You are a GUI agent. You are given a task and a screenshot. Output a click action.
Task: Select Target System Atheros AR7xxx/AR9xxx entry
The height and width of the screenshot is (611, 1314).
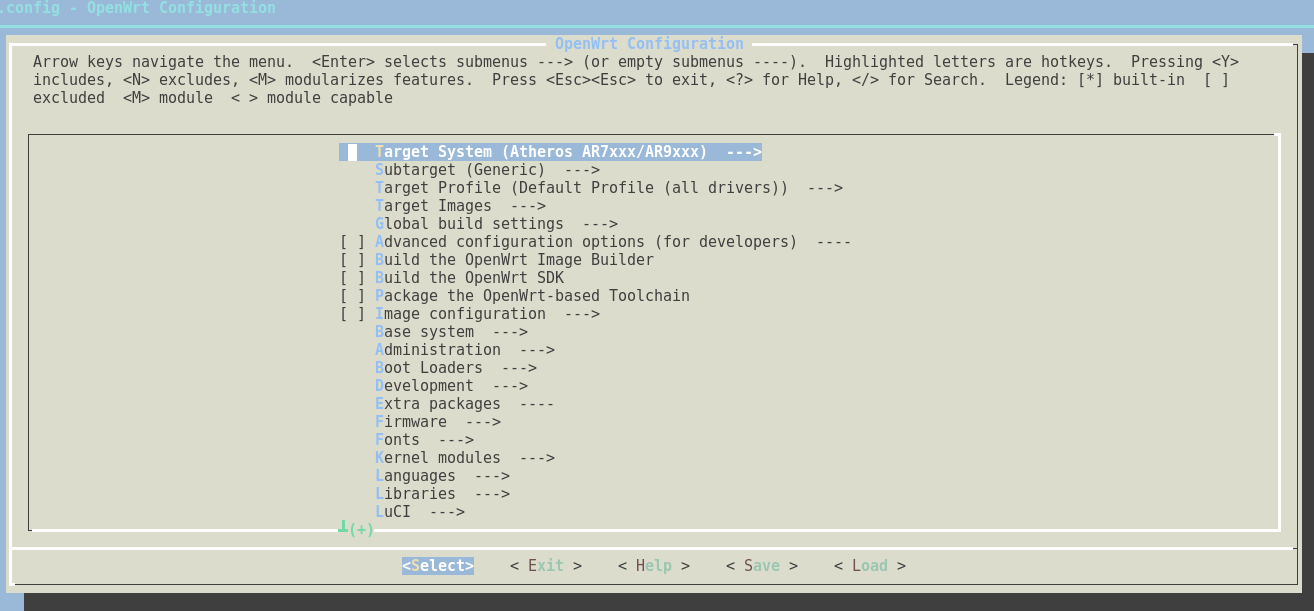pyautogui.click(x=550, y=152)
